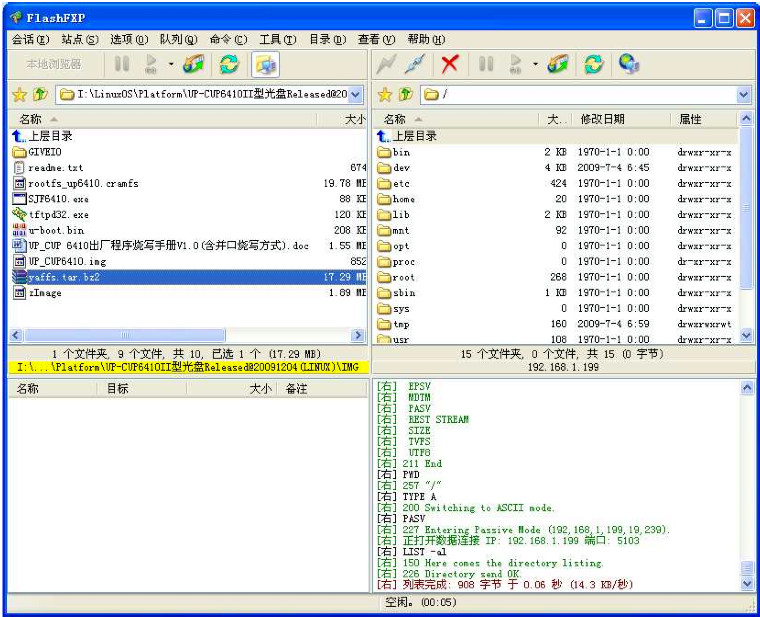
Task: Select remote etc folder icon
Action: (x=384, y=183)
